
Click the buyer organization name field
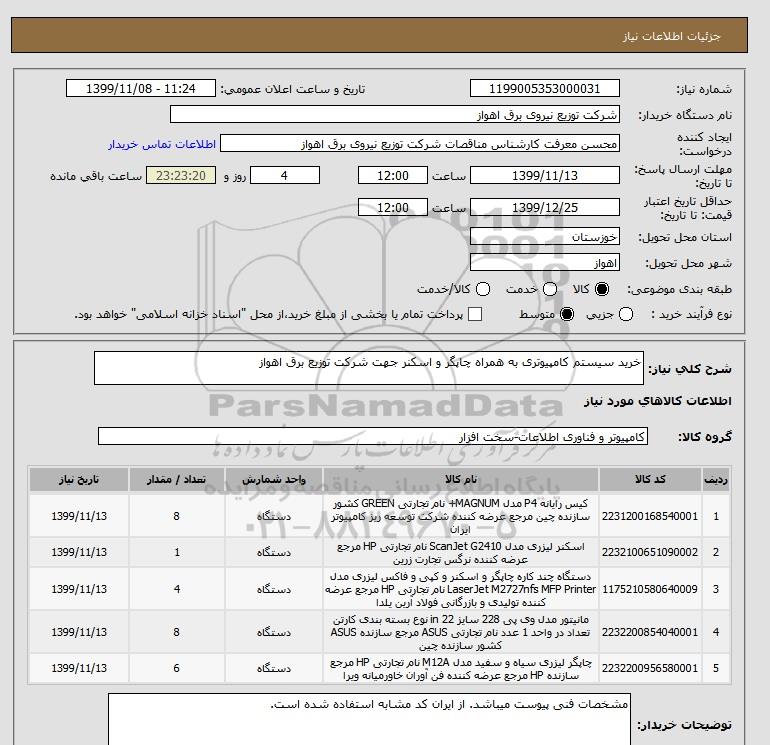[394, 114]
